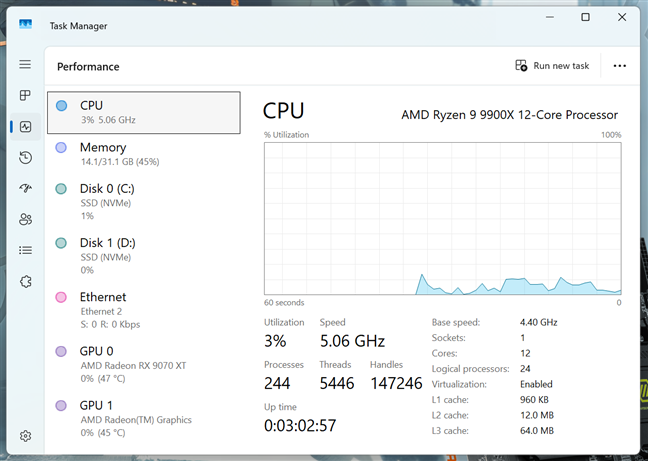This screenshot has height=461, width=648.
Task: Open the Startup apps page icon
Action: coord(26,188)
